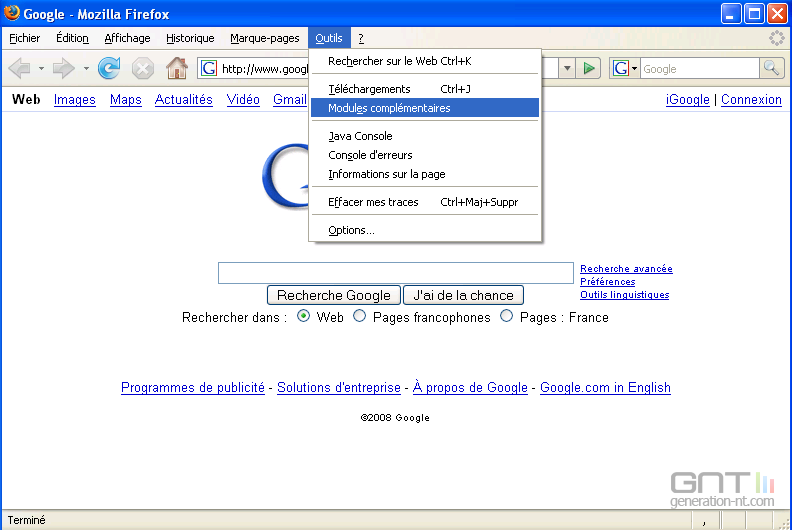The height and width of the screenshot is (530, 792).
Task: Open À propos de Google link
Action: (470, 388)
